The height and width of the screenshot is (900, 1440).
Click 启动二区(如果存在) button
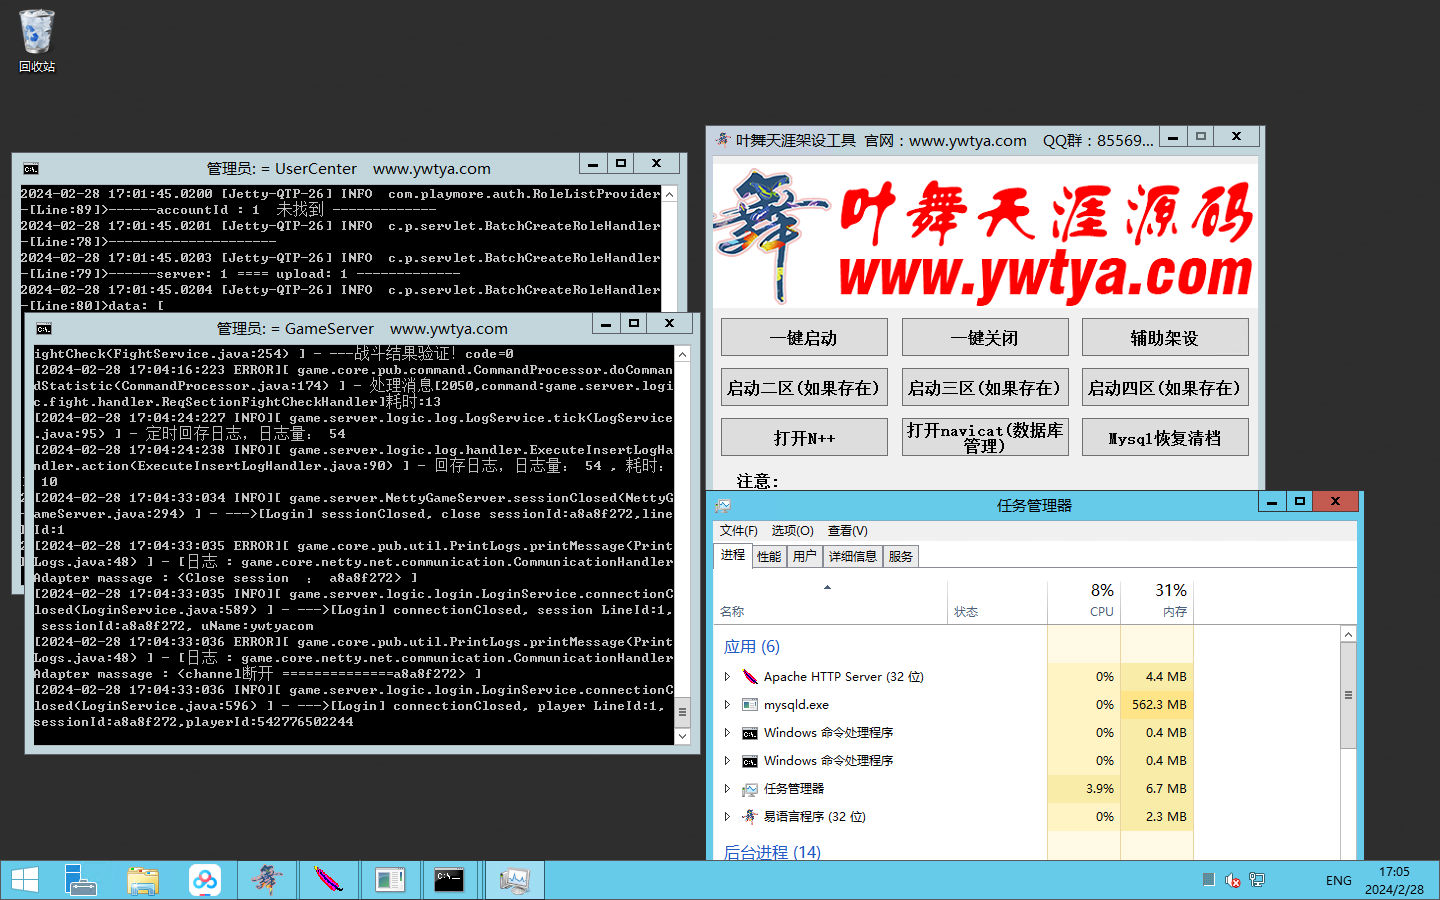pyautogui.click(x=804, y=387)
